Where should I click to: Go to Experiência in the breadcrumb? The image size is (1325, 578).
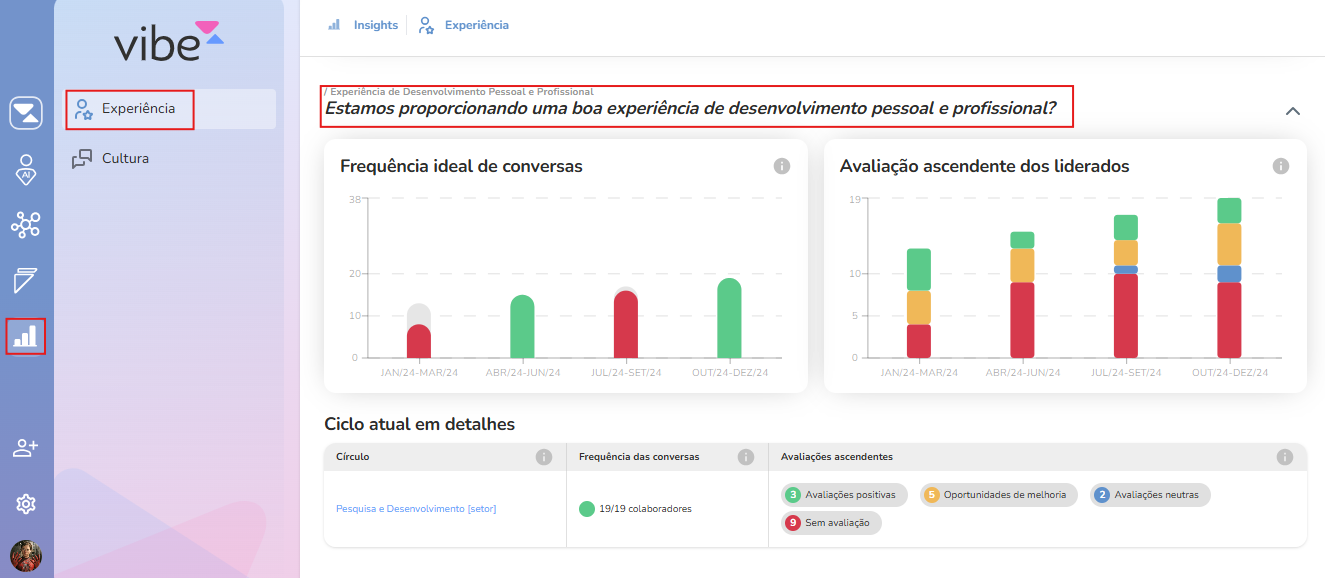464,25
